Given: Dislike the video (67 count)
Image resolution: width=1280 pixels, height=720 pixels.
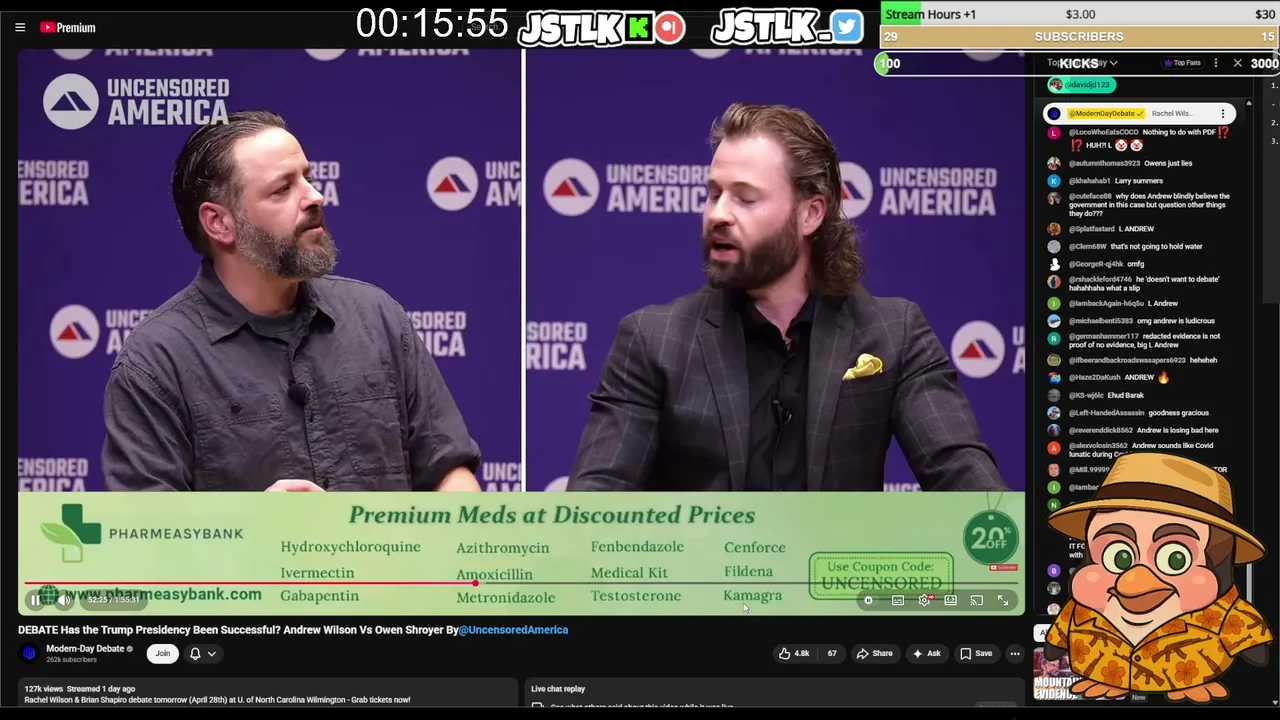Looking at the screenshot, I should pos(831,653).
